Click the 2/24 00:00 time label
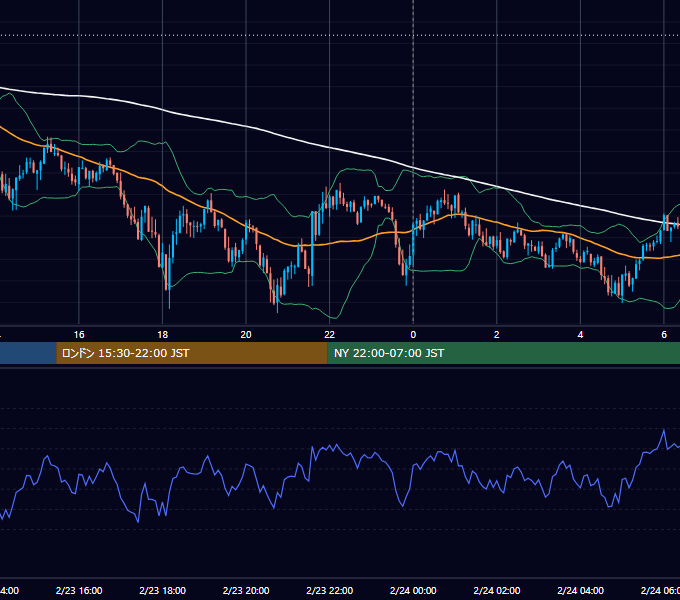The height and width of the screenshot is (600, 680). [x=413, y=590]
